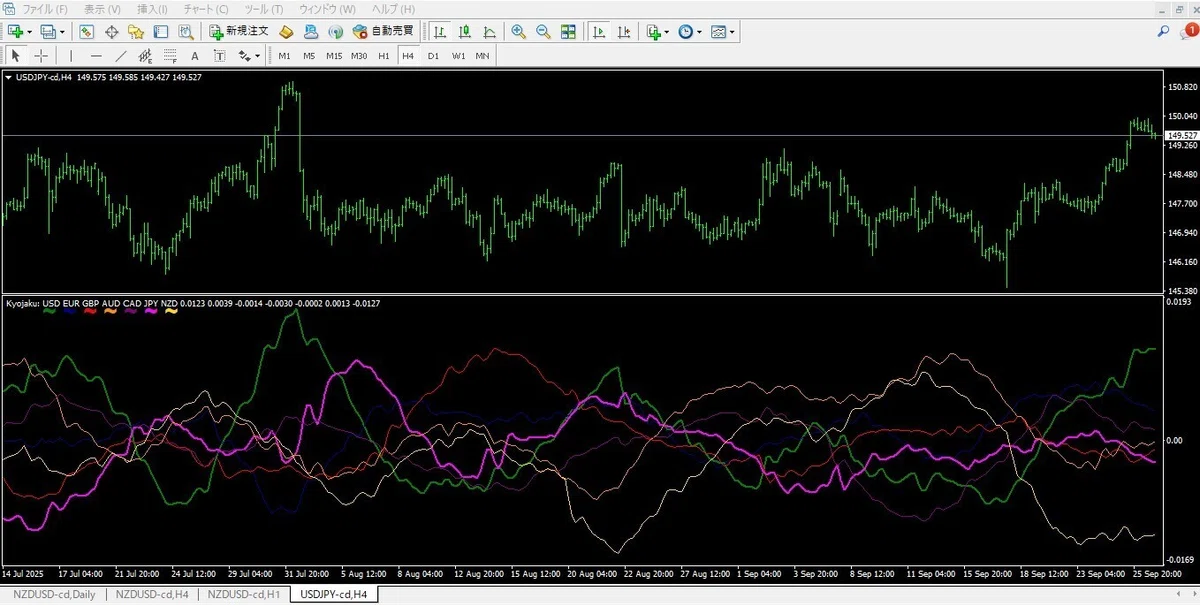Select the vertical line drawing tool
1200x605 pixels.
(71, 56)
